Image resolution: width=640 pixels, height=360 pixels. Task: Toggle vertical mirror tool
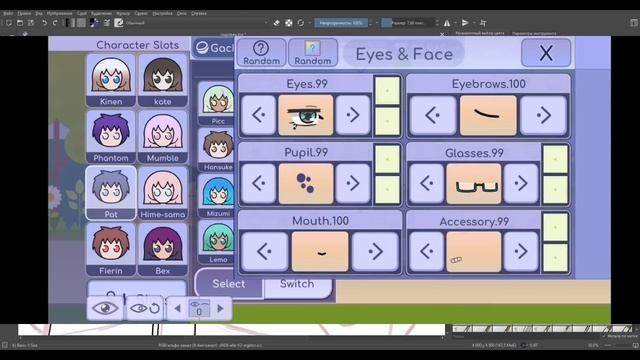coord(465,23)
